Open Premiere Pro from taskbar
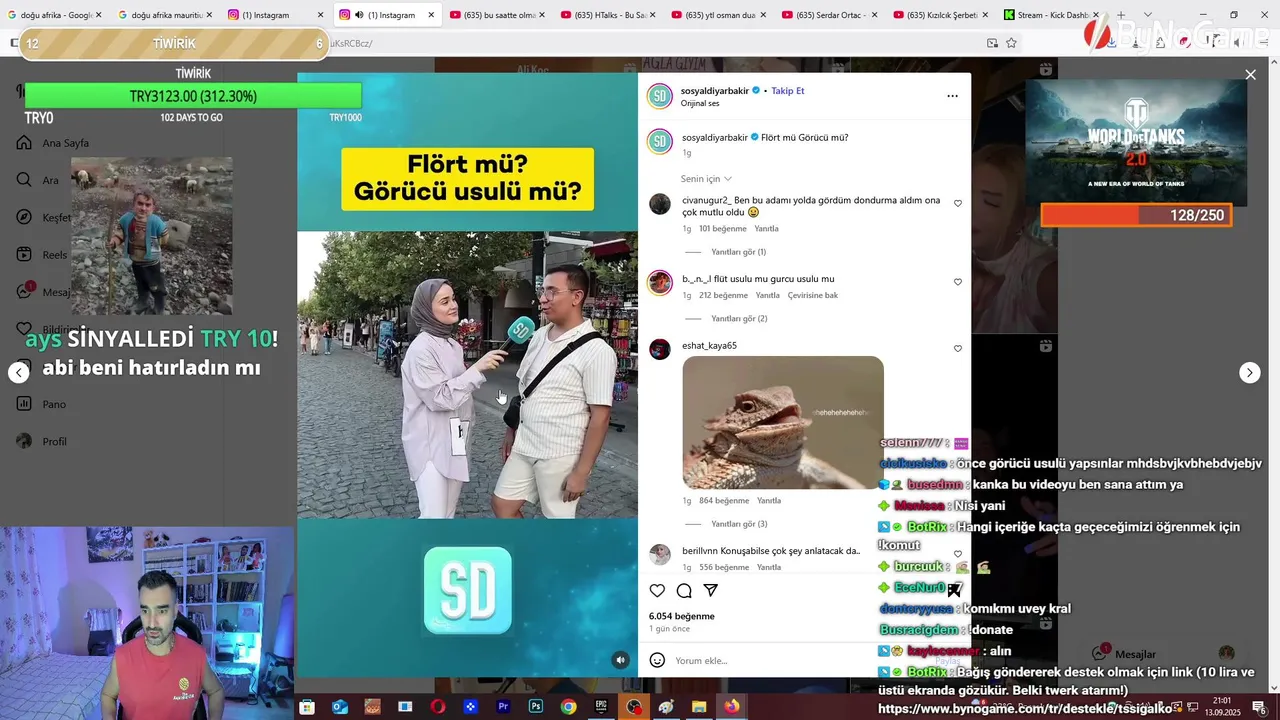Image resolution: width=1280 pixels, height=720 pixels. [503, 707]
